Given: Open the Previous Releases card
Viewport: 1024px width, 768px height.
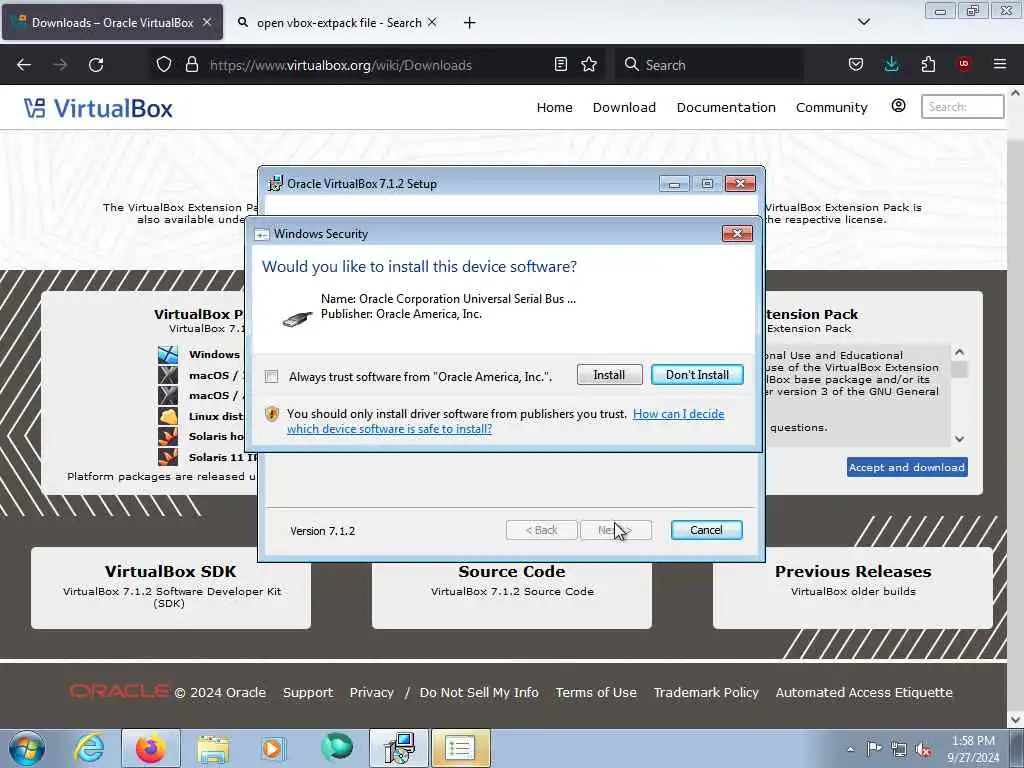Looking at the screenshot, I should click(x=853, y=588).
